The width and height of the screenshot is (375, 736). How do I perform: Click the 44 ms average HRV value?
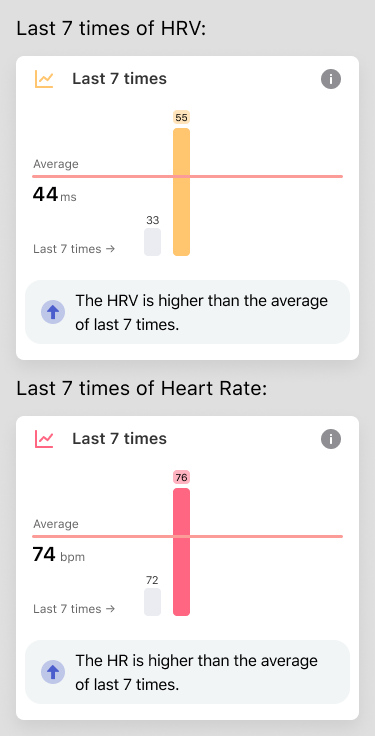click(54, 194)
